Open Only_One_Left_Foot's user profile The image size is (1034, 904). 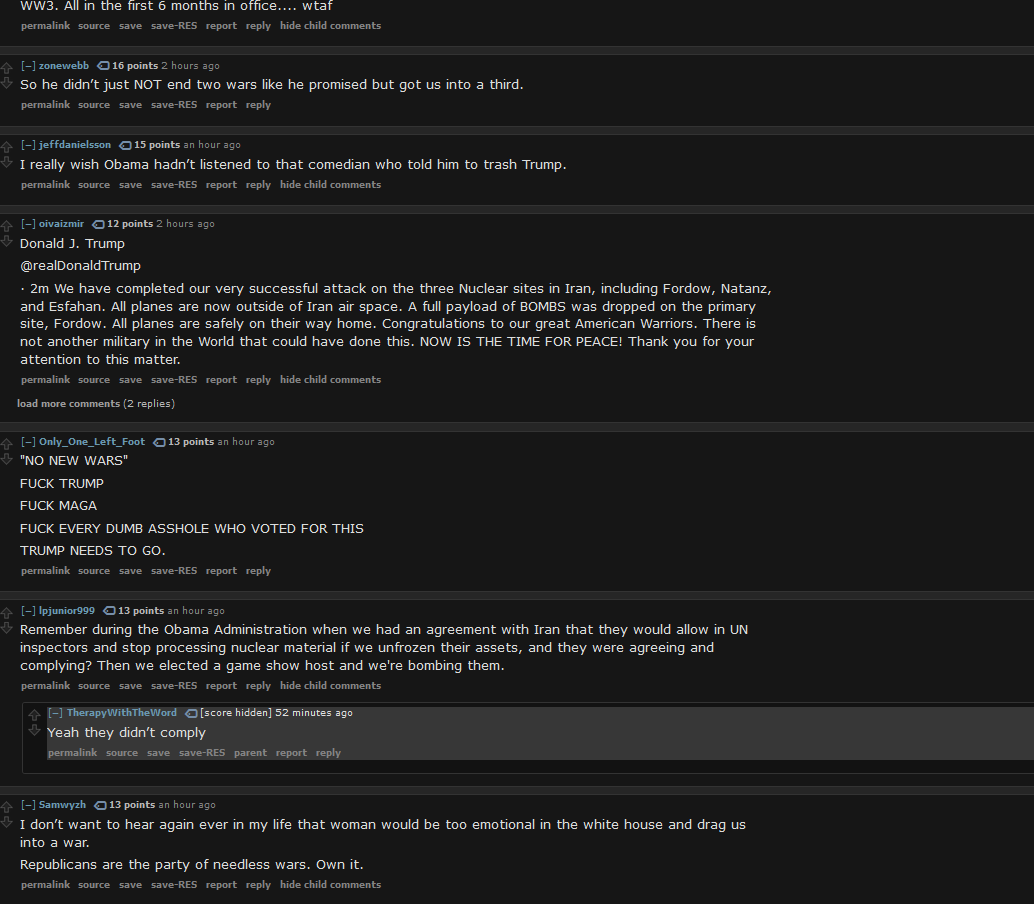(x=92, y=442)
